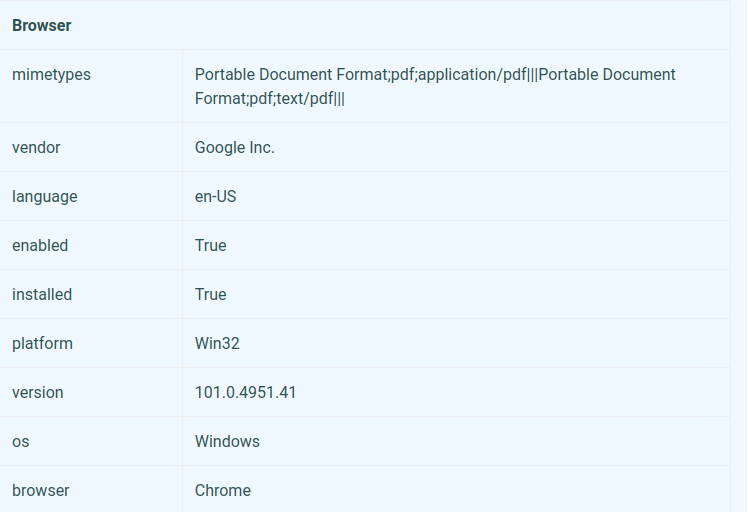Click the mimetypes row label

click(51, 75)
